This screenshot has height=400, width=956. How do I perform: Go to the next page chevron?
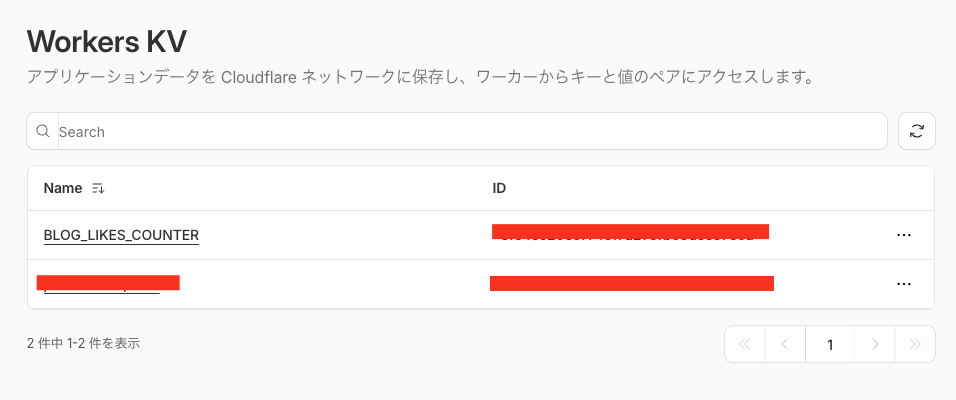875,344
